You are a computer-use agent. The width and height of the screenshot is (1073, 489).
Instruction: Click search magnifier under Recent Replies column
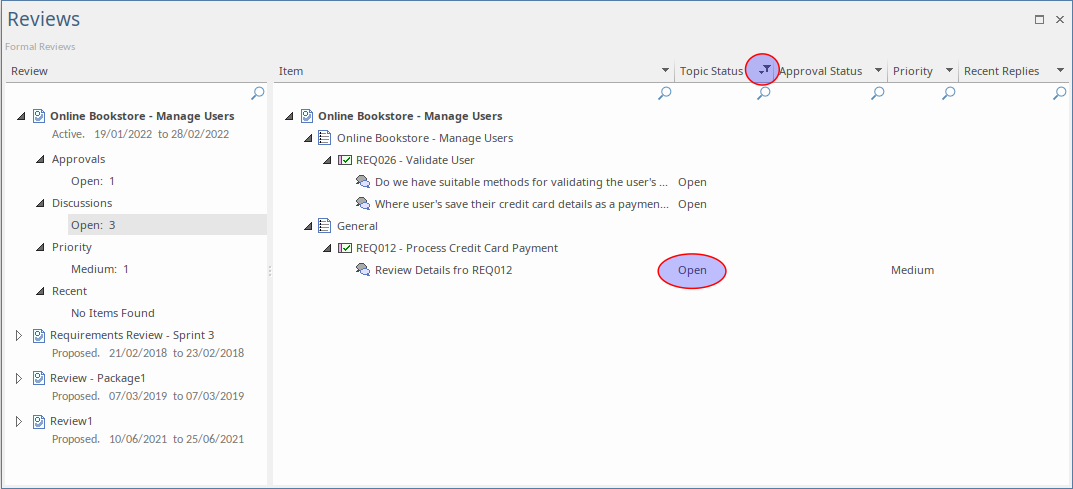tap(1059, 93)
